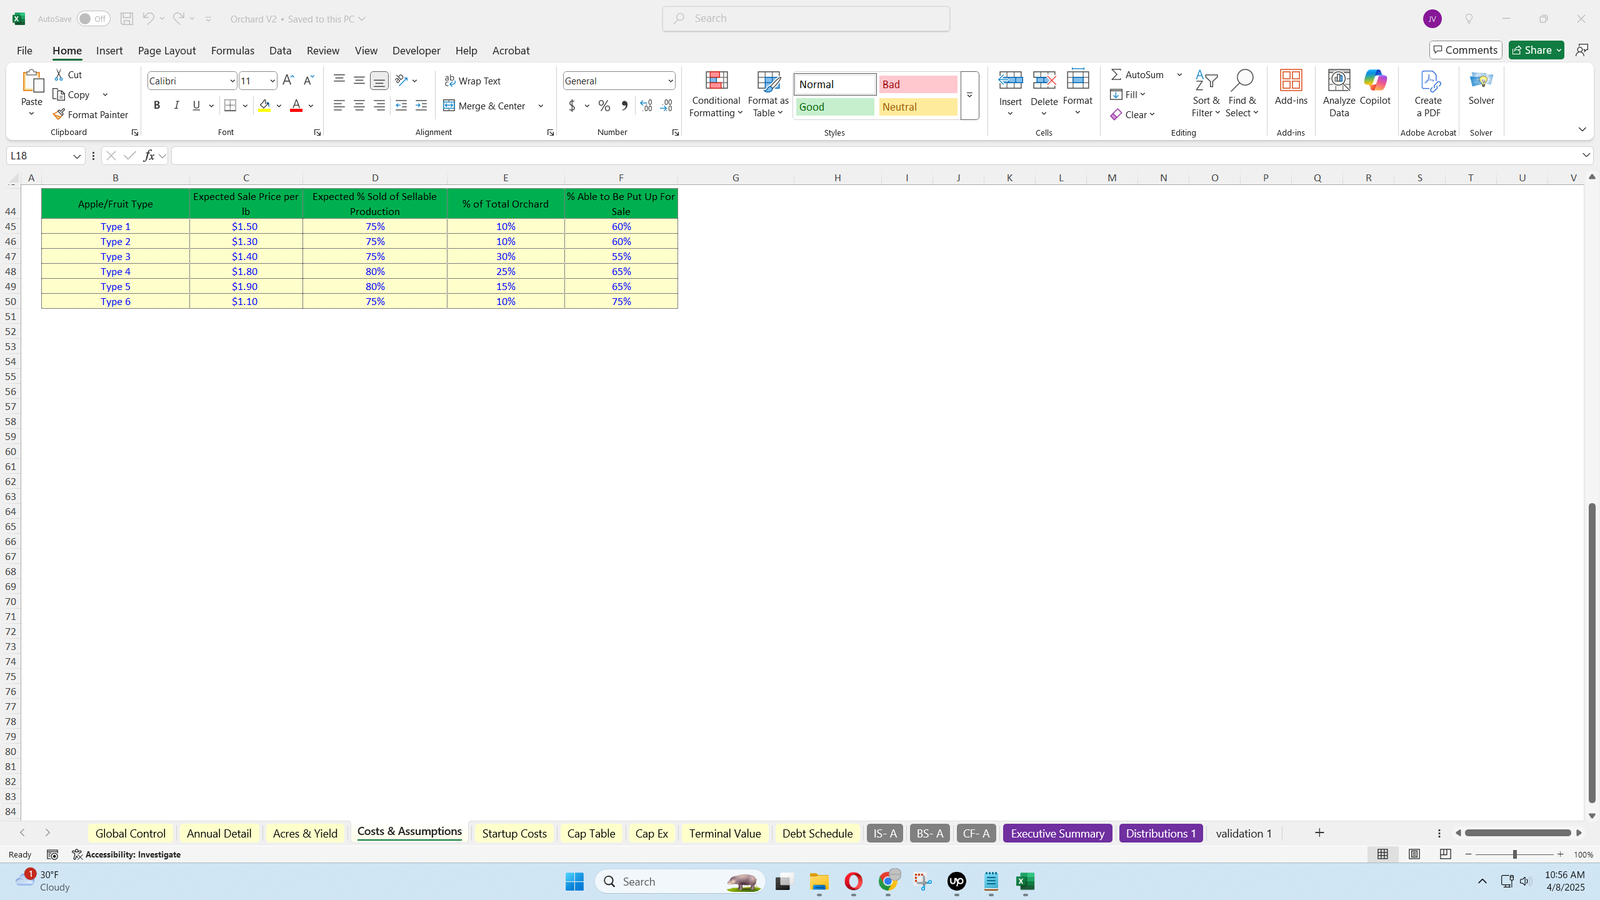Apply the Good cell style

point(835,107)
